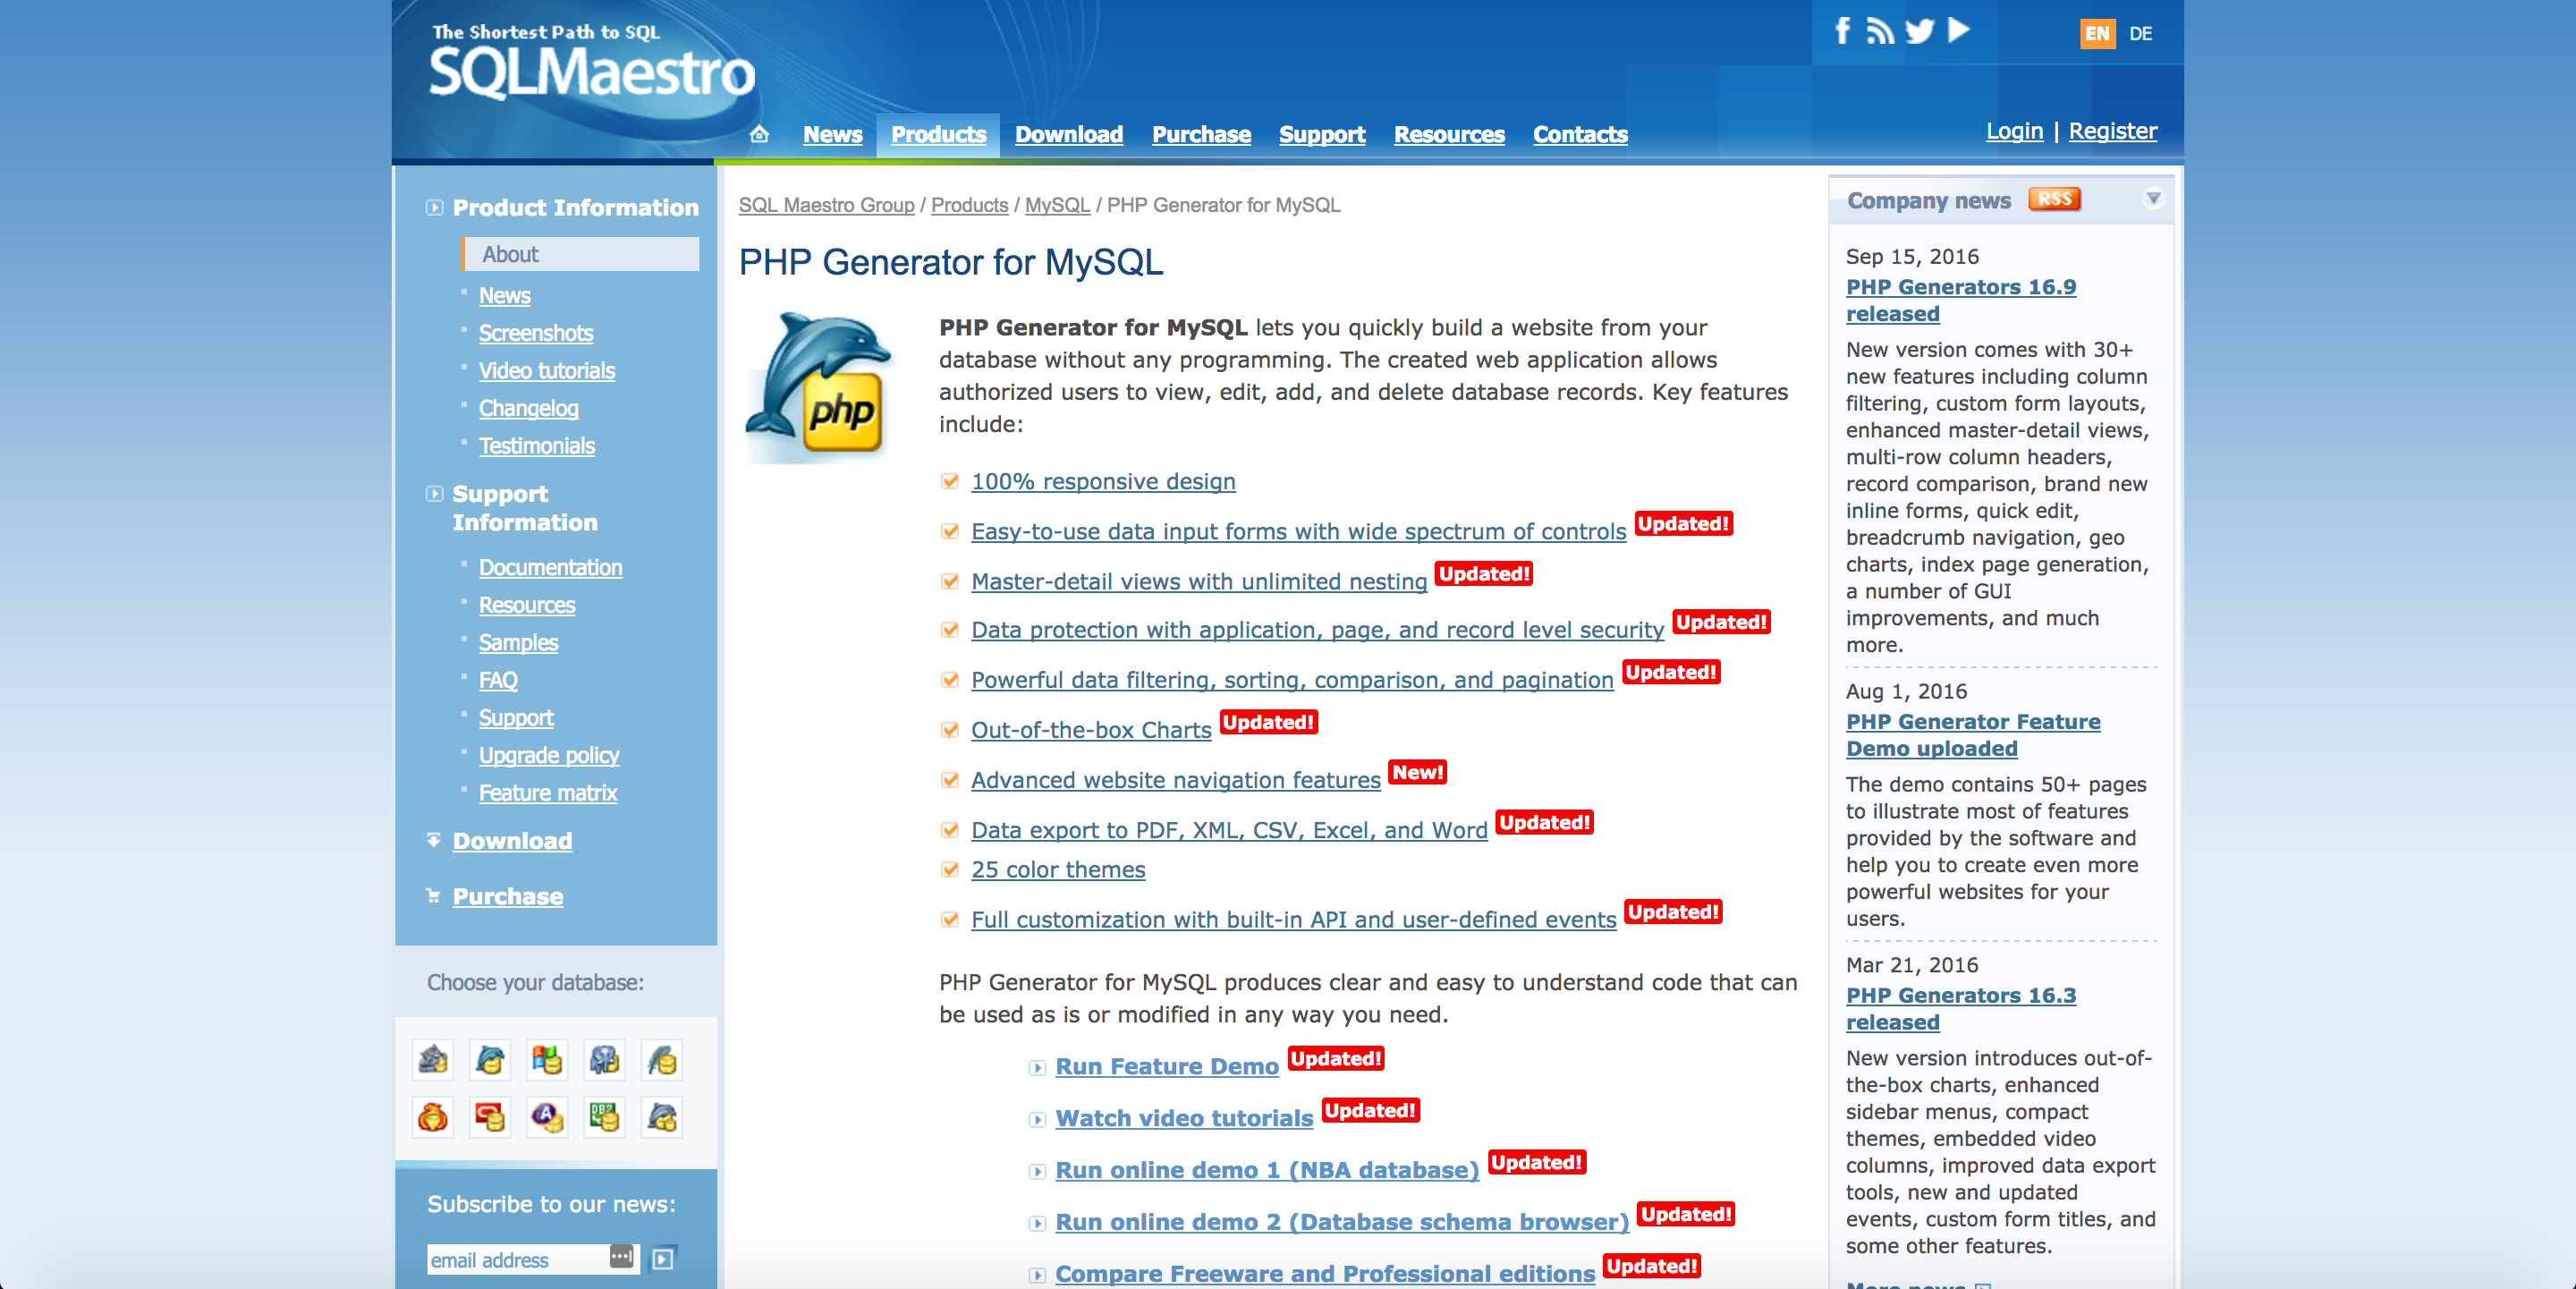
Task: Choose the MySQL dolphin database icon
Action: pyautogui.click(x=491, y=1060)
